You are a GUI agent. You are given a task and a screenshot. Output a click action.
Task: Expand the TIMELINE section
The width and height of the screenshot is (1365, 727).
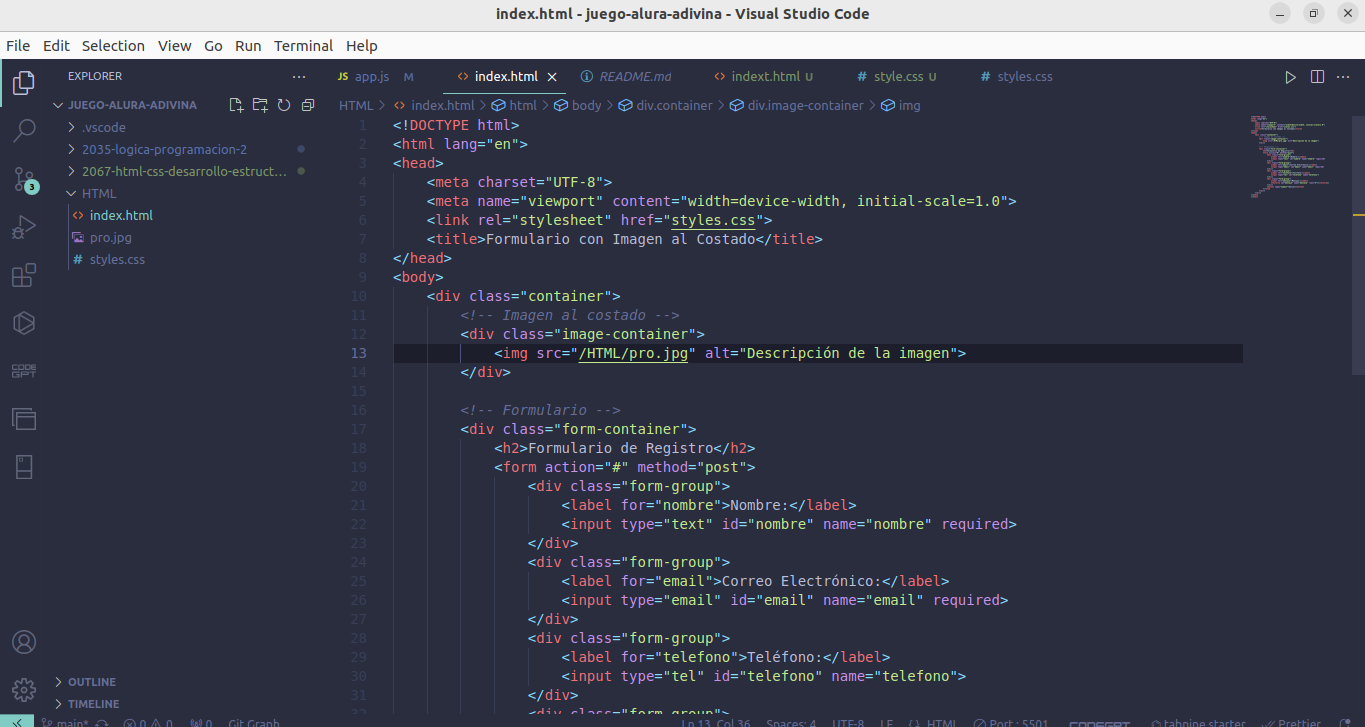93,704
